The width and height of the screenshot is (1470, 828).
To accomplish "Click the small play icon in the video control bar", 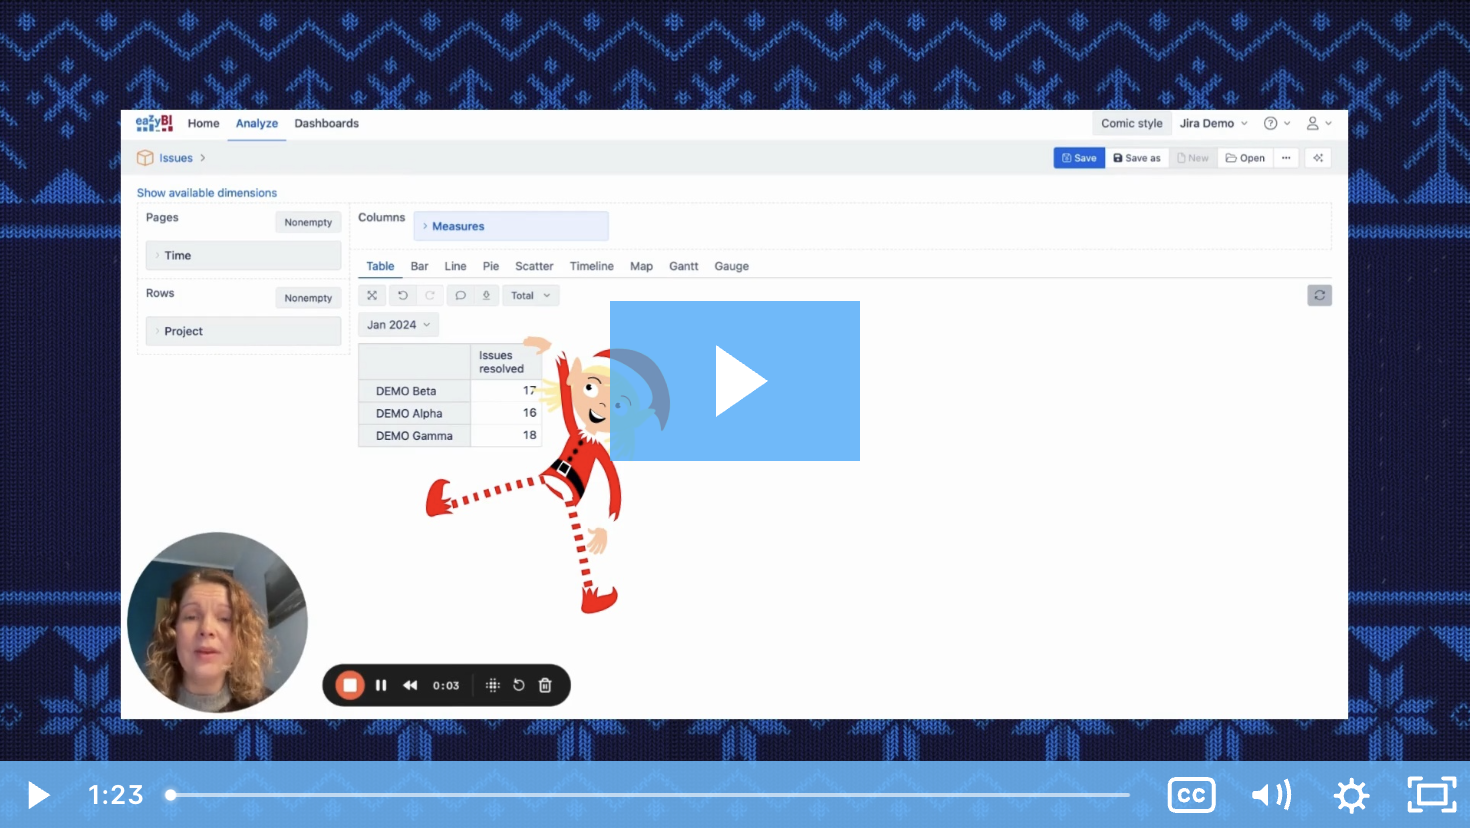I will [38, 795].
